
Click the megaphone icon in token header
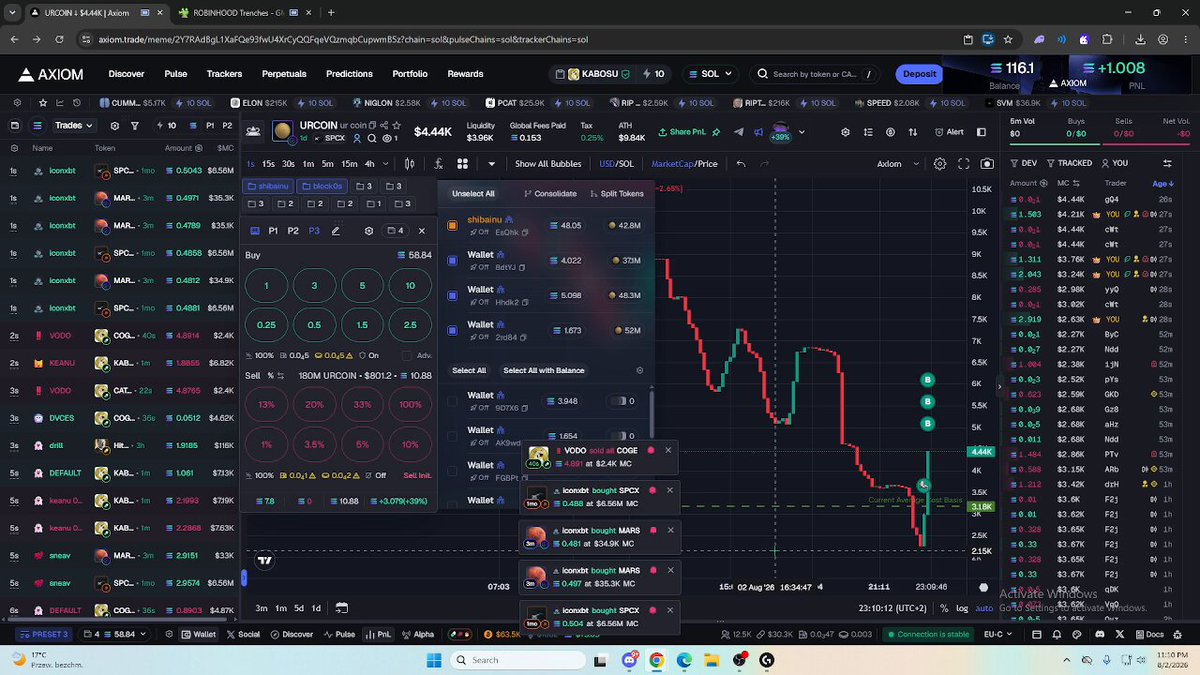pyautogui.click(x=759, y=132)
